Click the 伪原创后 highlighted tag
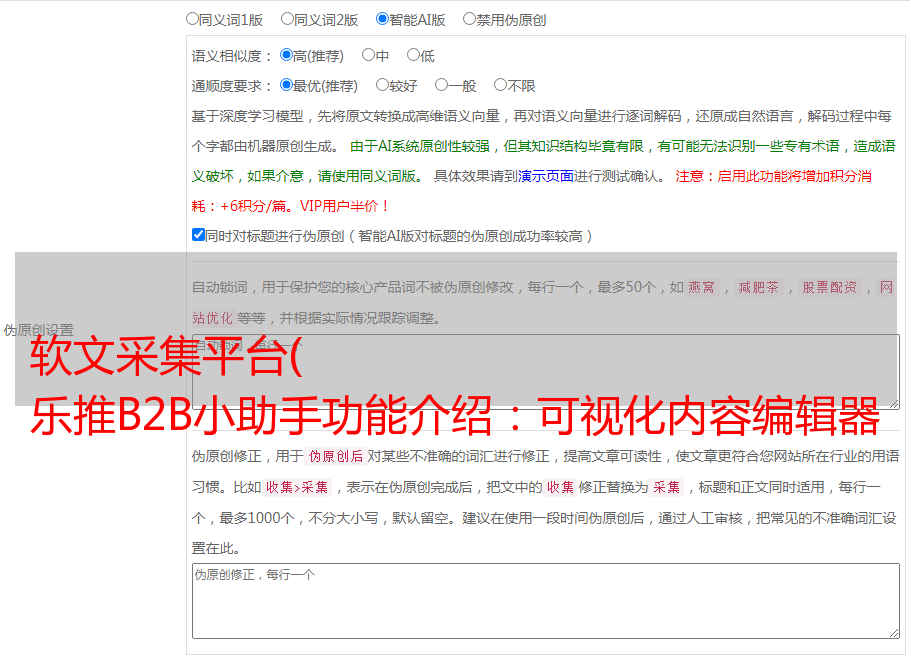 click(x=336, y=456)
